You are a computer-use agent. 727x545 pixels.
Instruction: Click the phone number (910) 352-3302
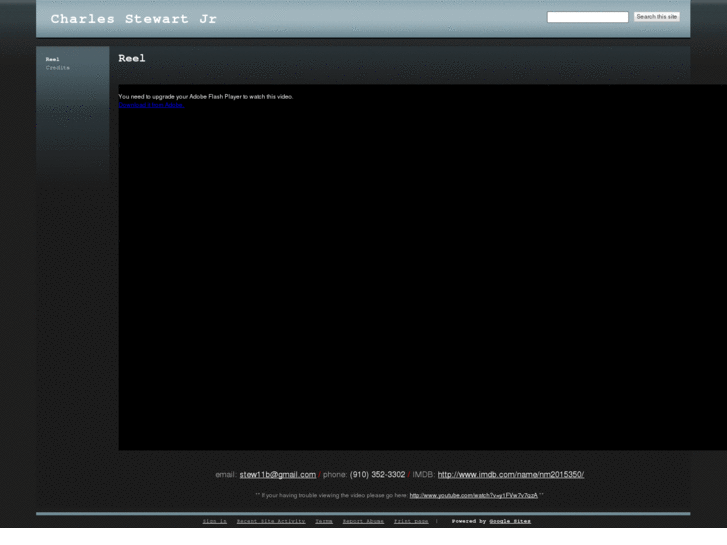[377, 474]
